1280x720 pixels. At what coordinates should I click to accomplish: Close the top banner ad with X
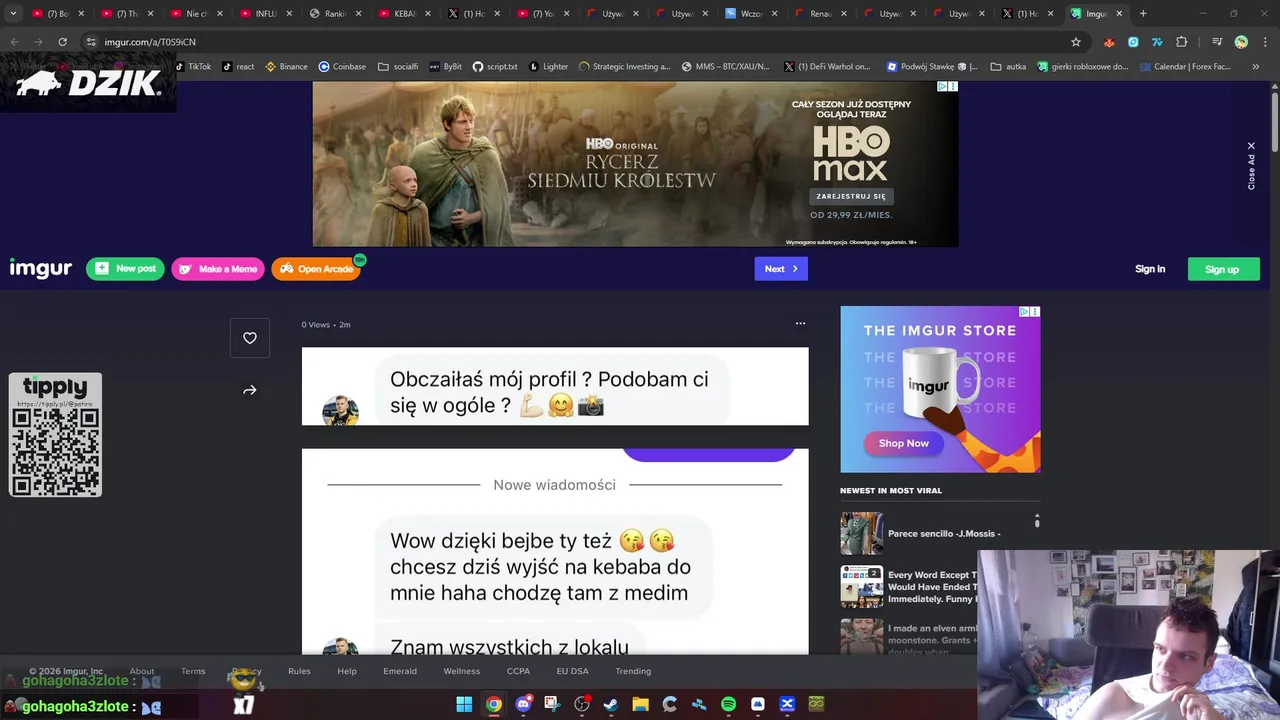[x=1251, y=146]
